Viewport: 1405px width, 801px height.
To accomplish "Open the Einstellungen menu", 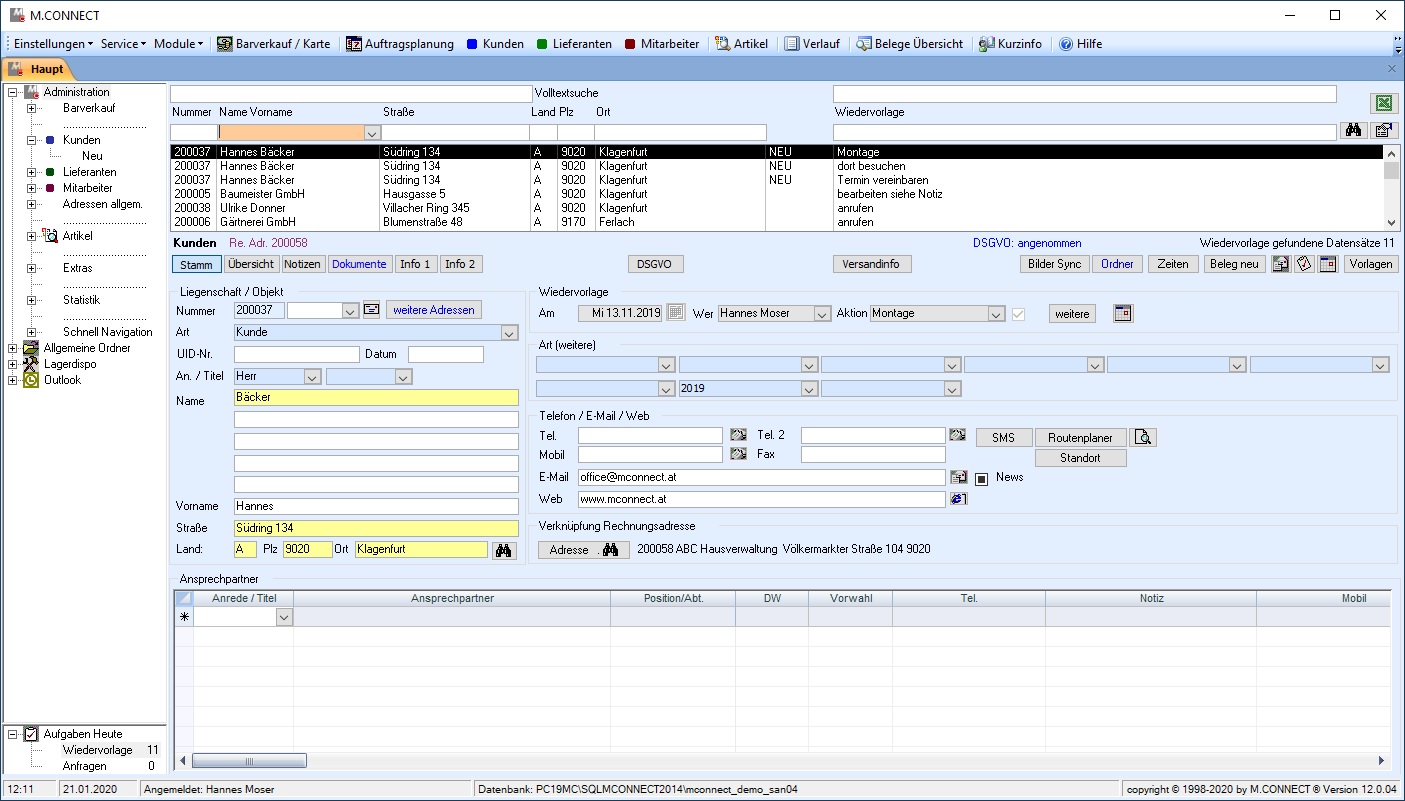I will [x=53, y=44].
